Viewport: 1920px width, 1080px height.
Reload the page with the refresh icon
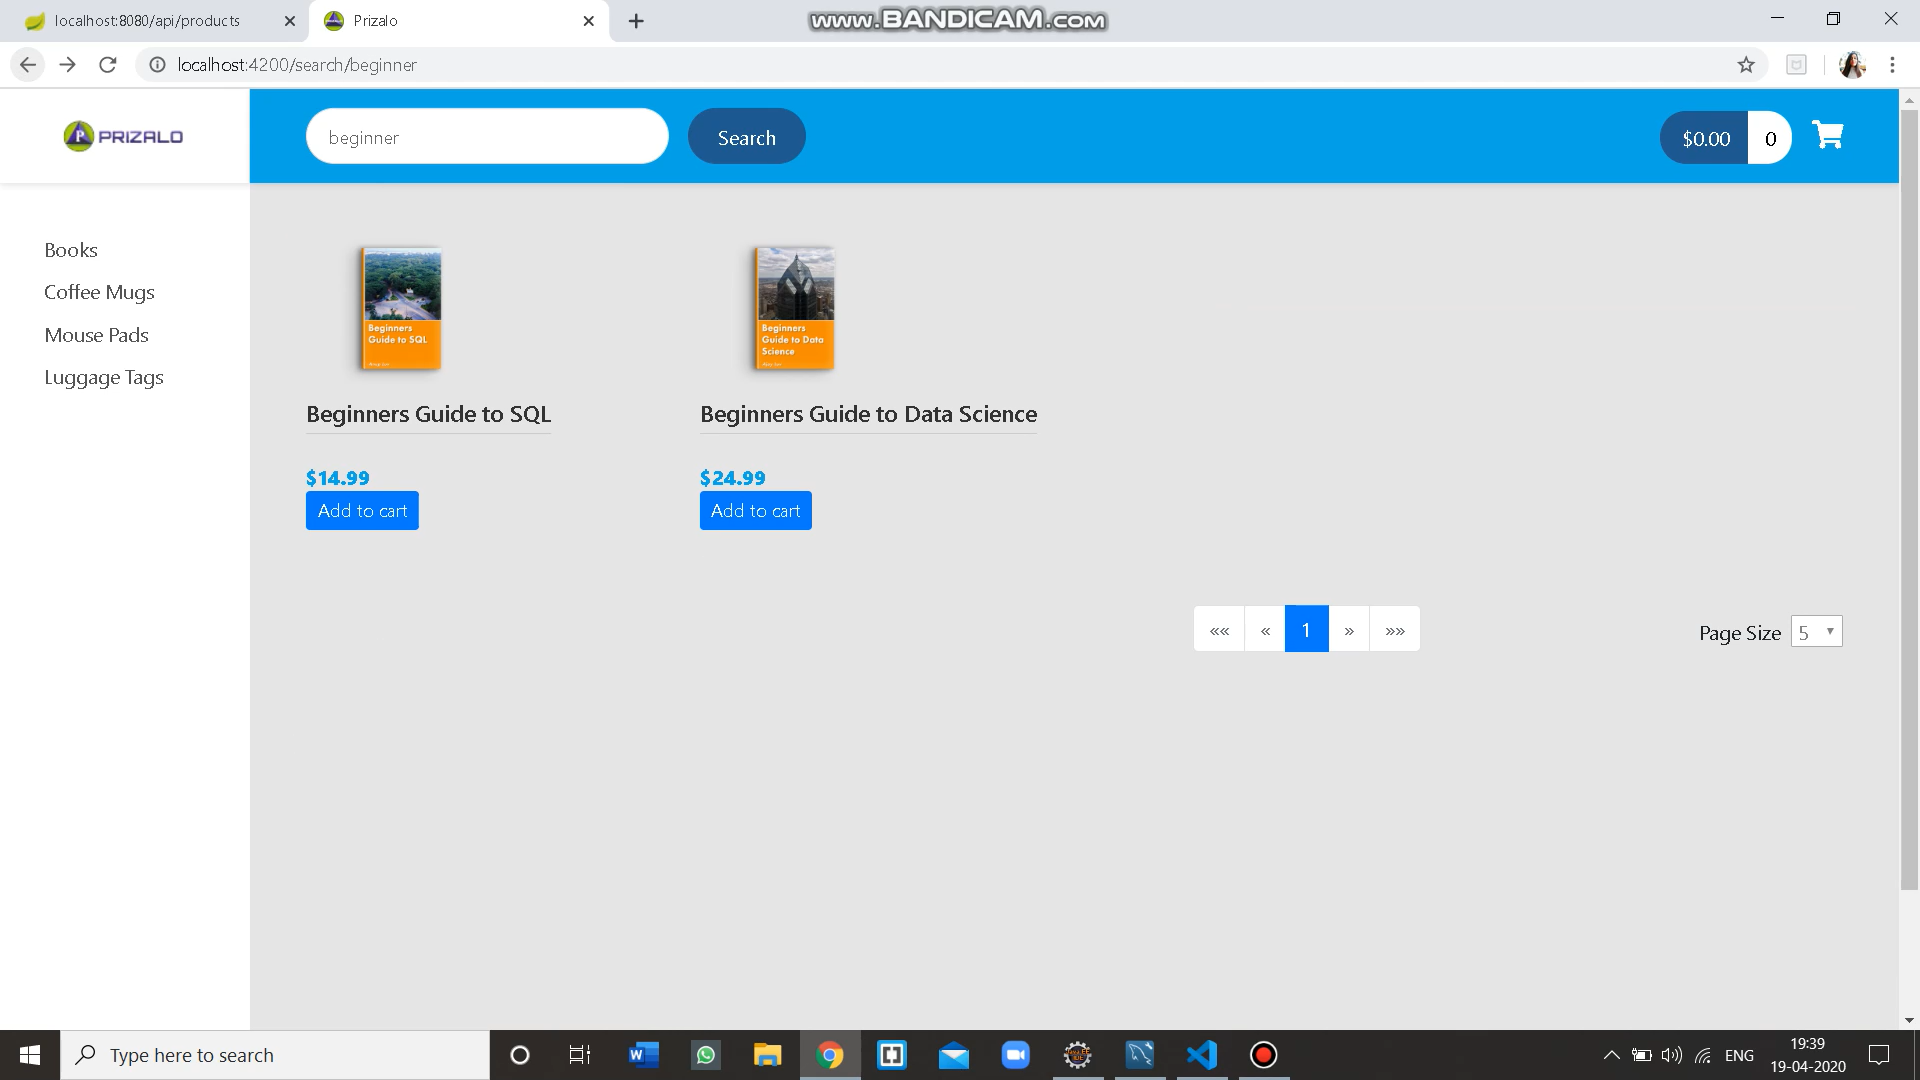(x=107, y=64)
